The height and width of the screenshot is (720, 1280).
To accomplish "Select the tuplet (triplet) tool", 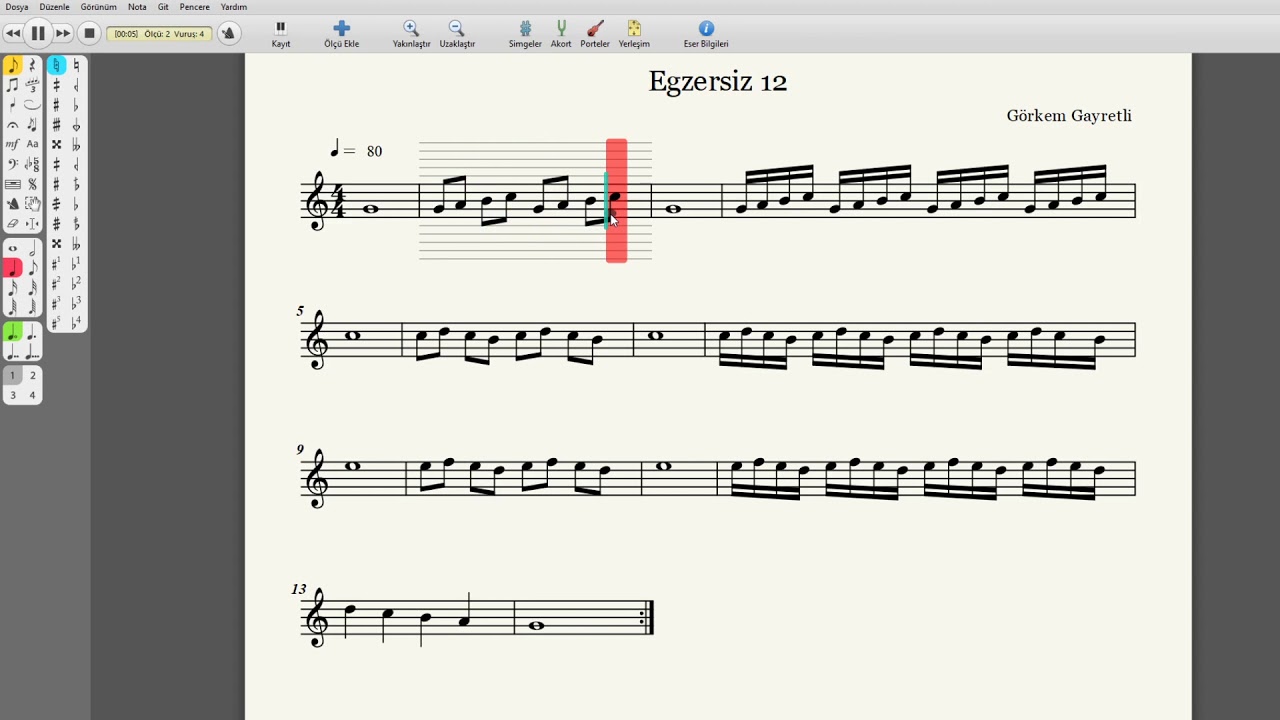I will pyautogui.click(x=32, y=86).
